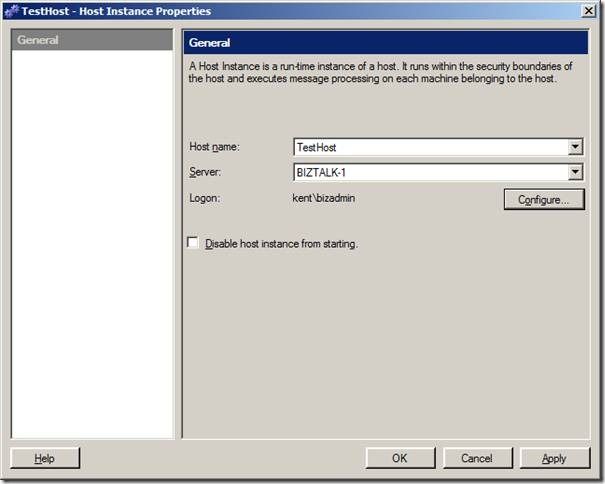Click the kent\bizadmin logon value
This screenshot has width=605, height=484.
coord(324,198)
